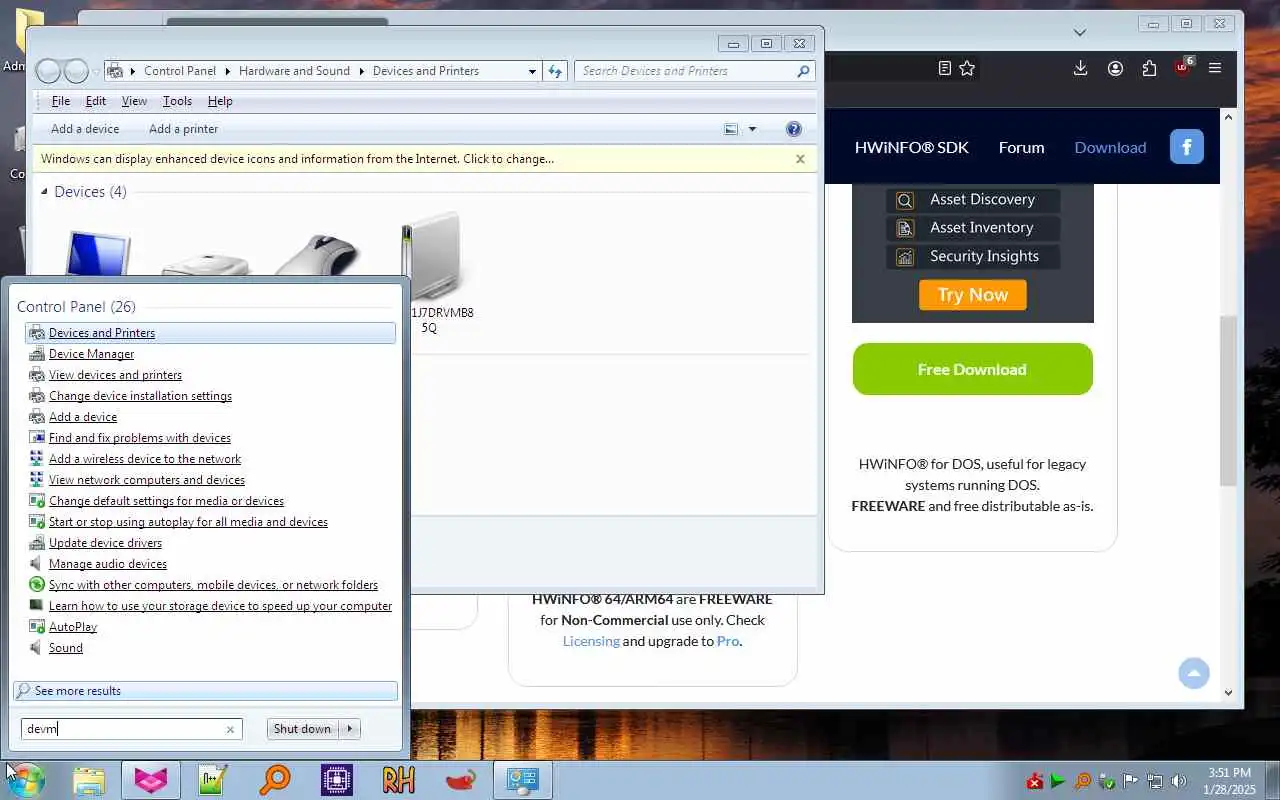The image size is (1280, 800).
Task: Click View network computers and devices
Action: pyautogui.click(x=147, y=480)
